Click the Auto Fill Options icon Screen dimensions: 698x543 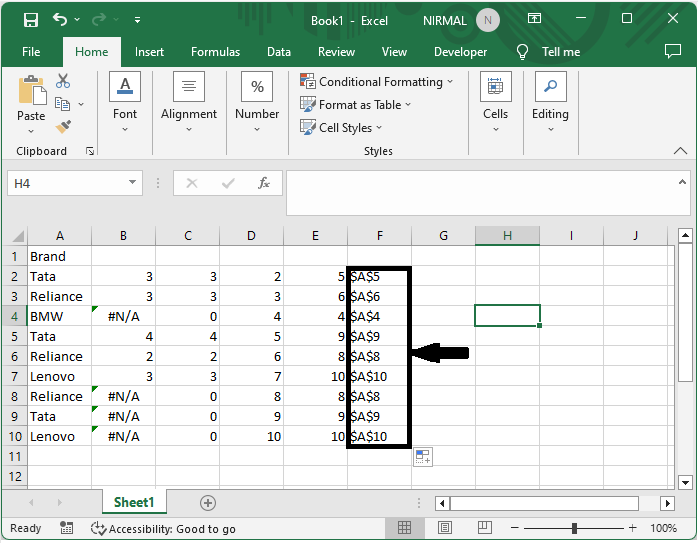coord(423,457)
